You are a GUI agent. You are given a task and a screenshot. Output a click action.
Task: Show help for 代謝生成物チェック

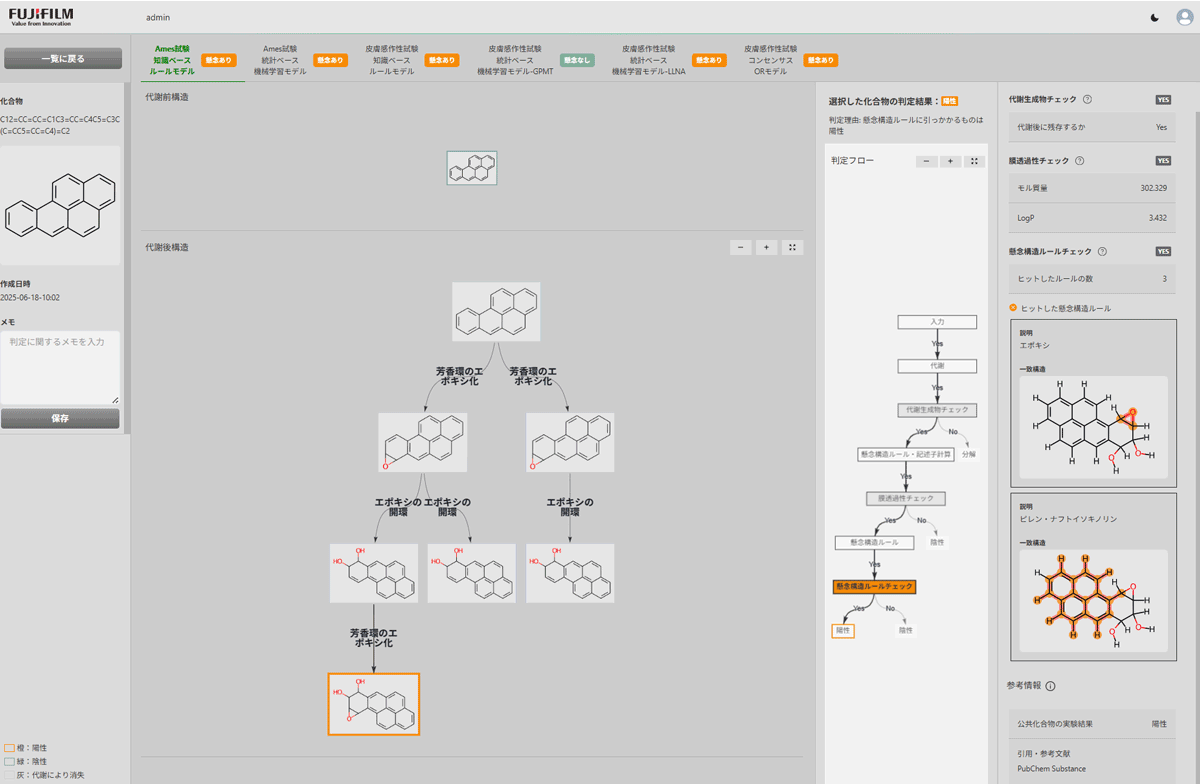pos(1087,100)
